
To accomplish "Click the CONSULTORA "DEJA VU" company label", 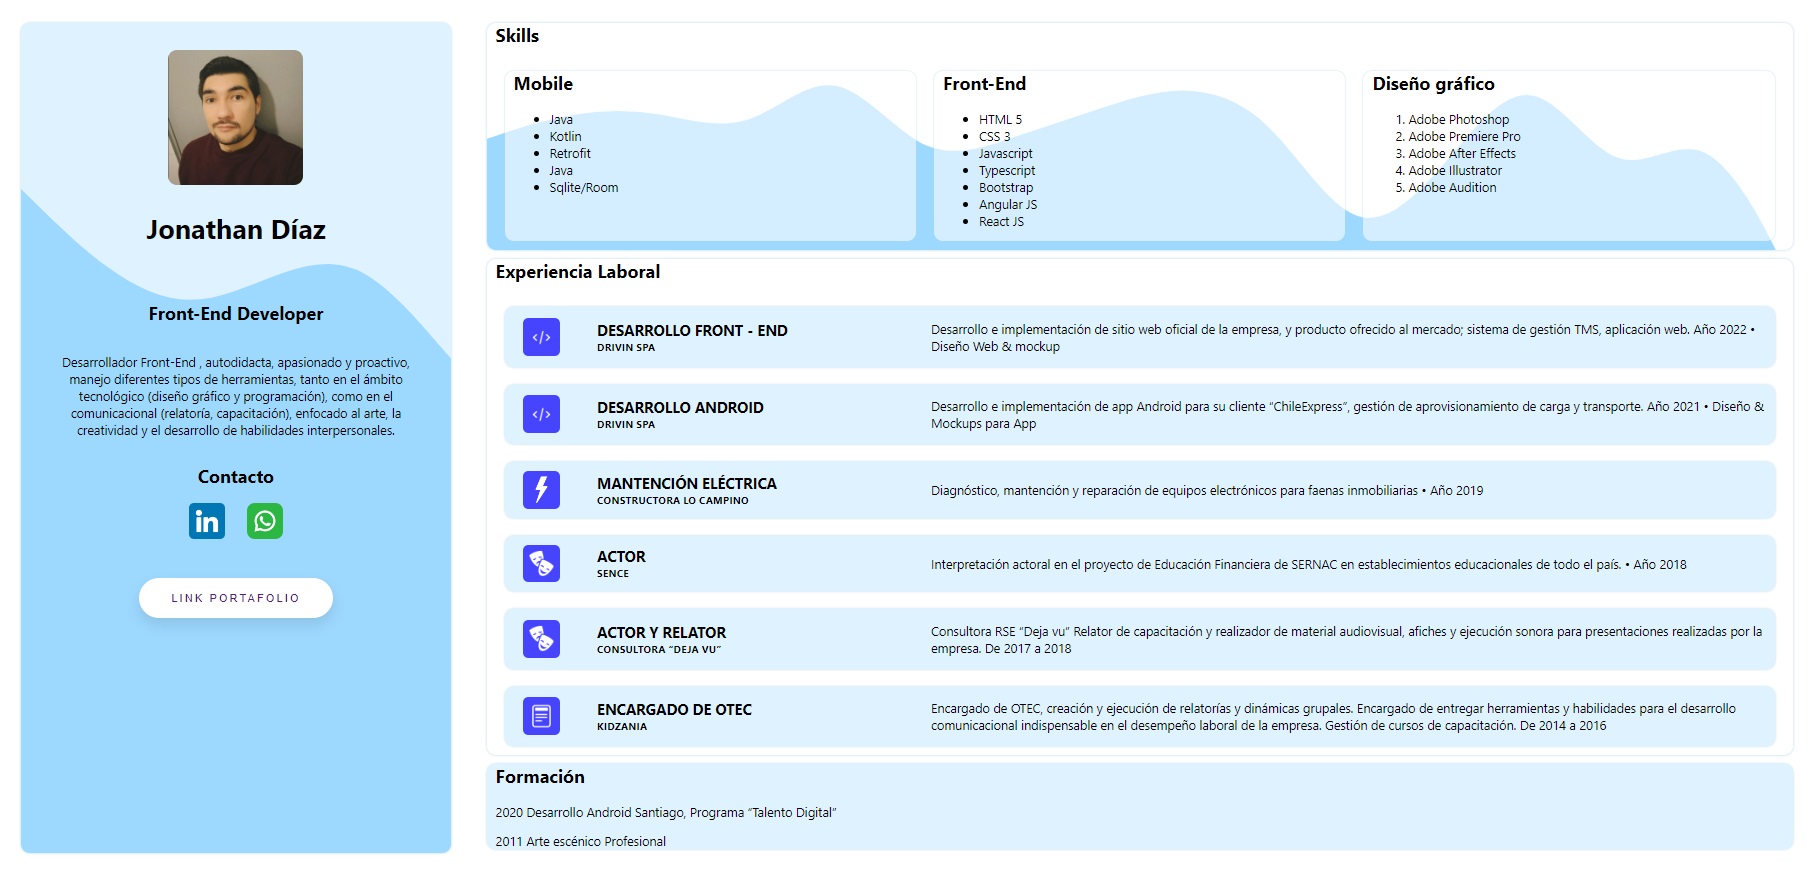I will (659, 650).
